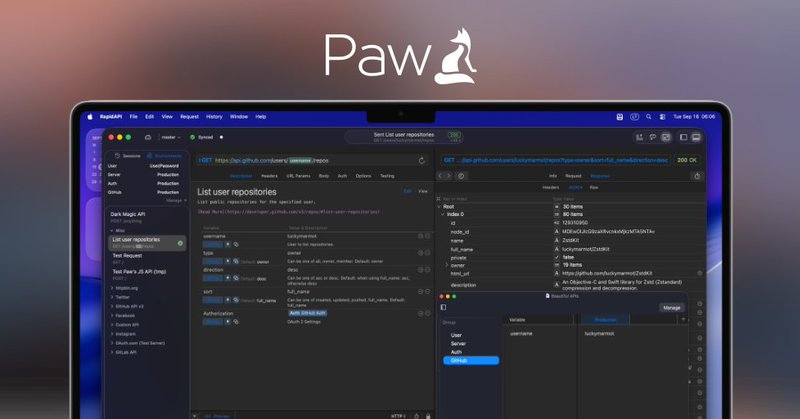Toggle the left sidebar layout icon in the toolbar
Viewport: 800px width, 419px height.
[684, 137]
